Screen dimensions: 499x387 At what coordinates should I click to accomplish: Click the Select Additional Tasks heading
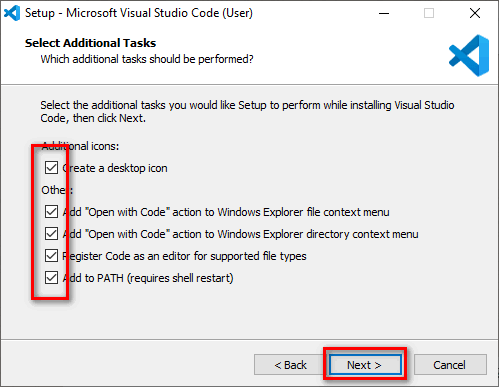click(90, 43)
